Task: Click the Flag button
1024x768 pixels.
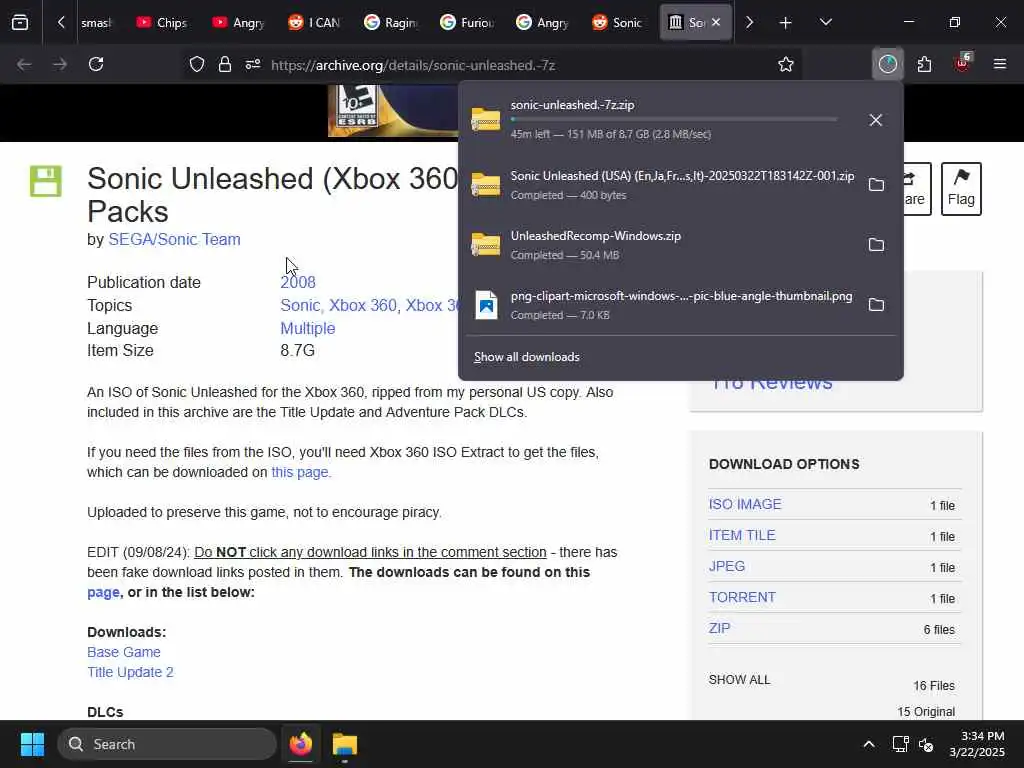Action: click(x=961, y=189)
